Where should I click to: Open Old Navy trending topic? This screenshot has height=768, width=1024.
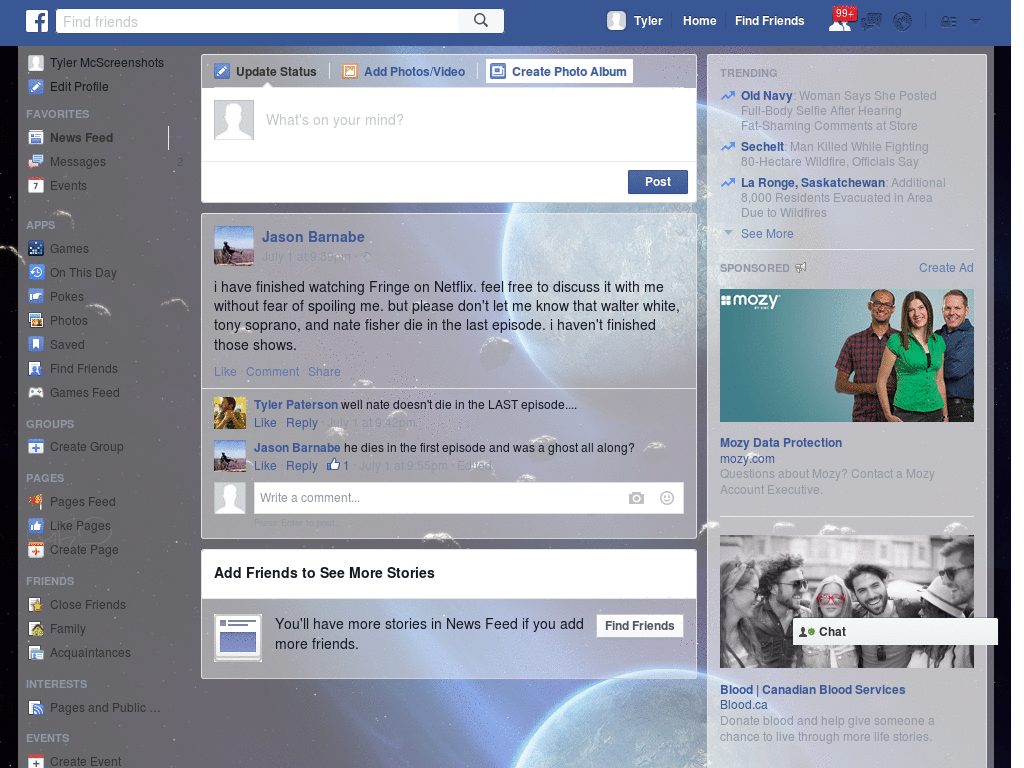point(766,96)
